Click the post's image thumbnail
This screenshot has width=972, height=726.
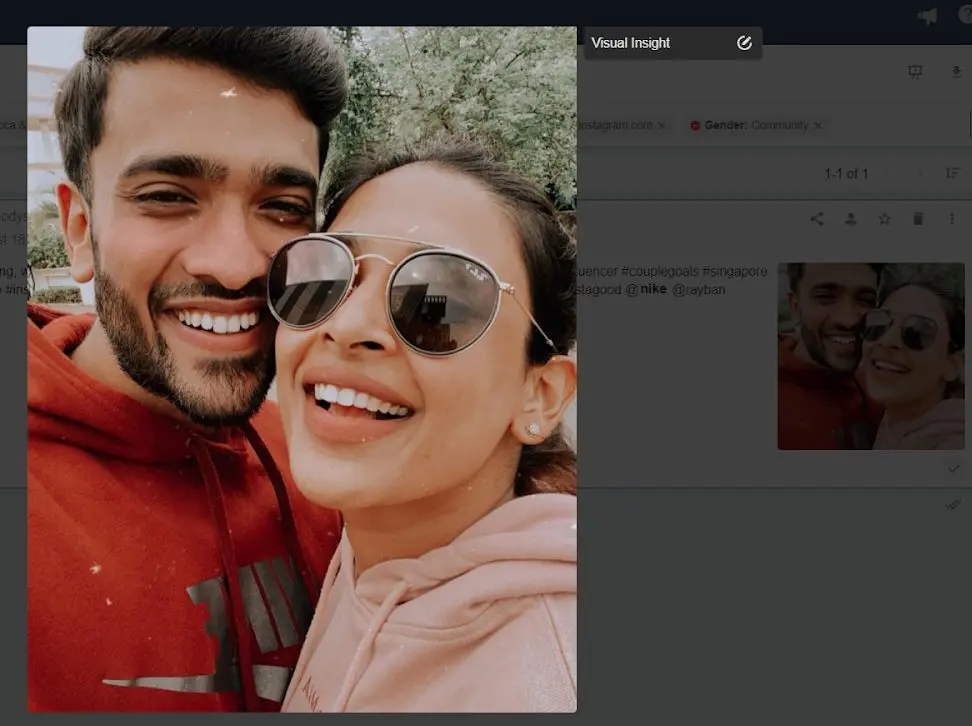tap(870, 356)
